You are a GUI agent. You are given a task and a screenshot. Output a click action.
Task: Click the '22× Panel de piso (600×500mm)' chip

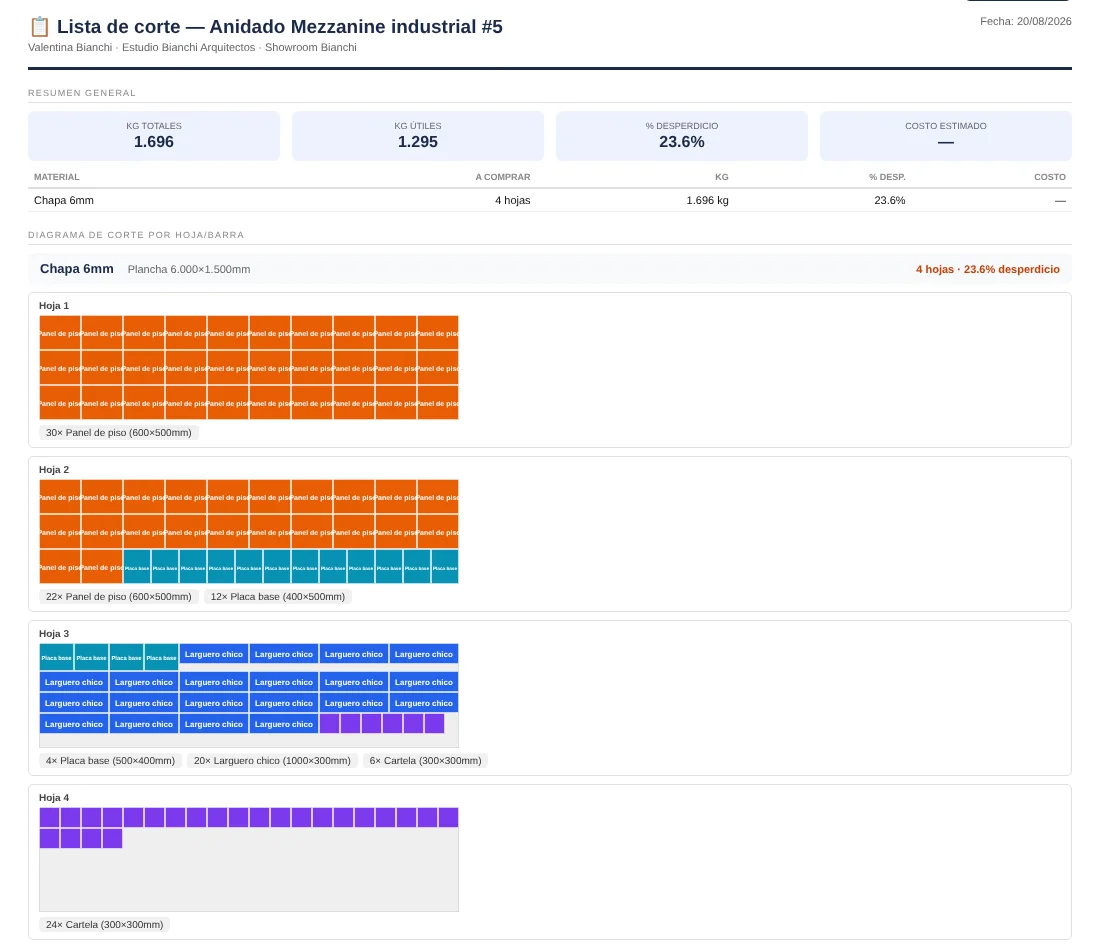pyautogui.click(x=119, y=597)
